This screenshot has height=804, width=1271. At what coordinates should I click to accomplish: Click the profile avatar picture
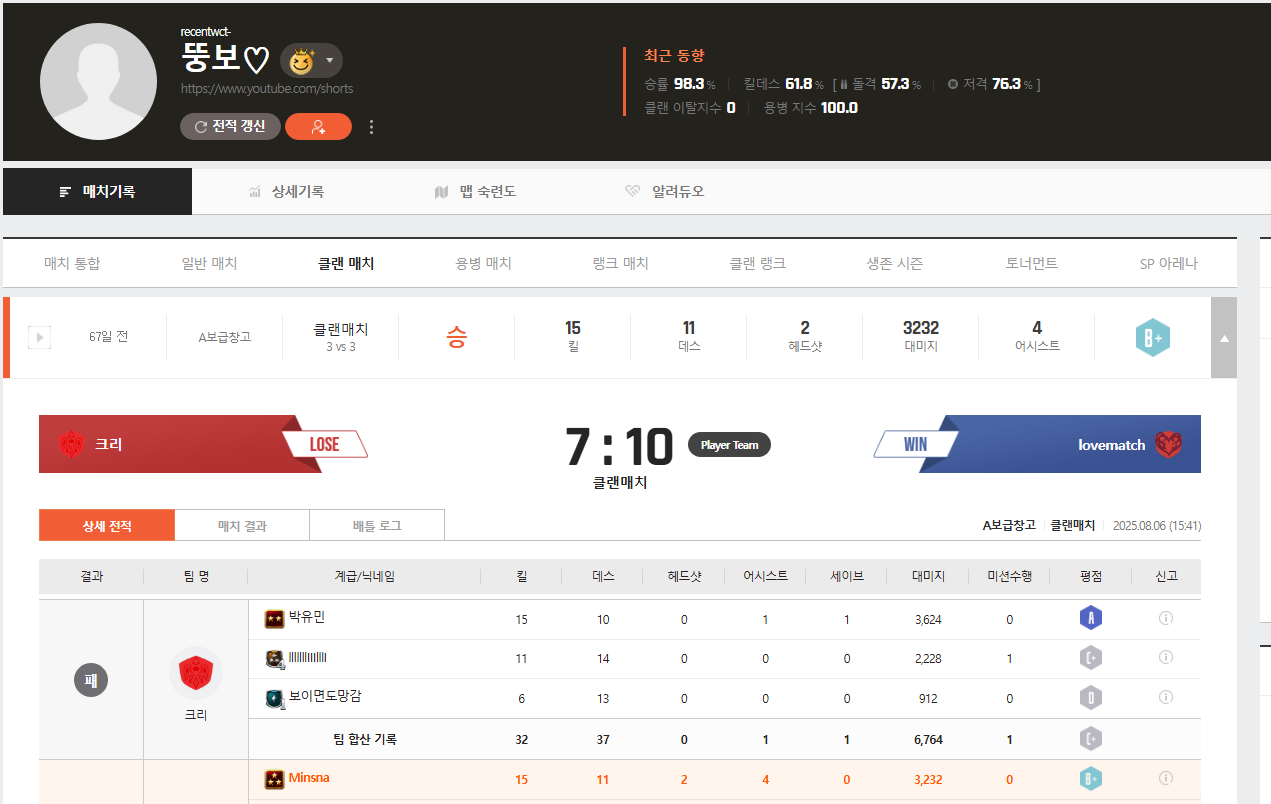pyautogui.click(x=98, y=82)
